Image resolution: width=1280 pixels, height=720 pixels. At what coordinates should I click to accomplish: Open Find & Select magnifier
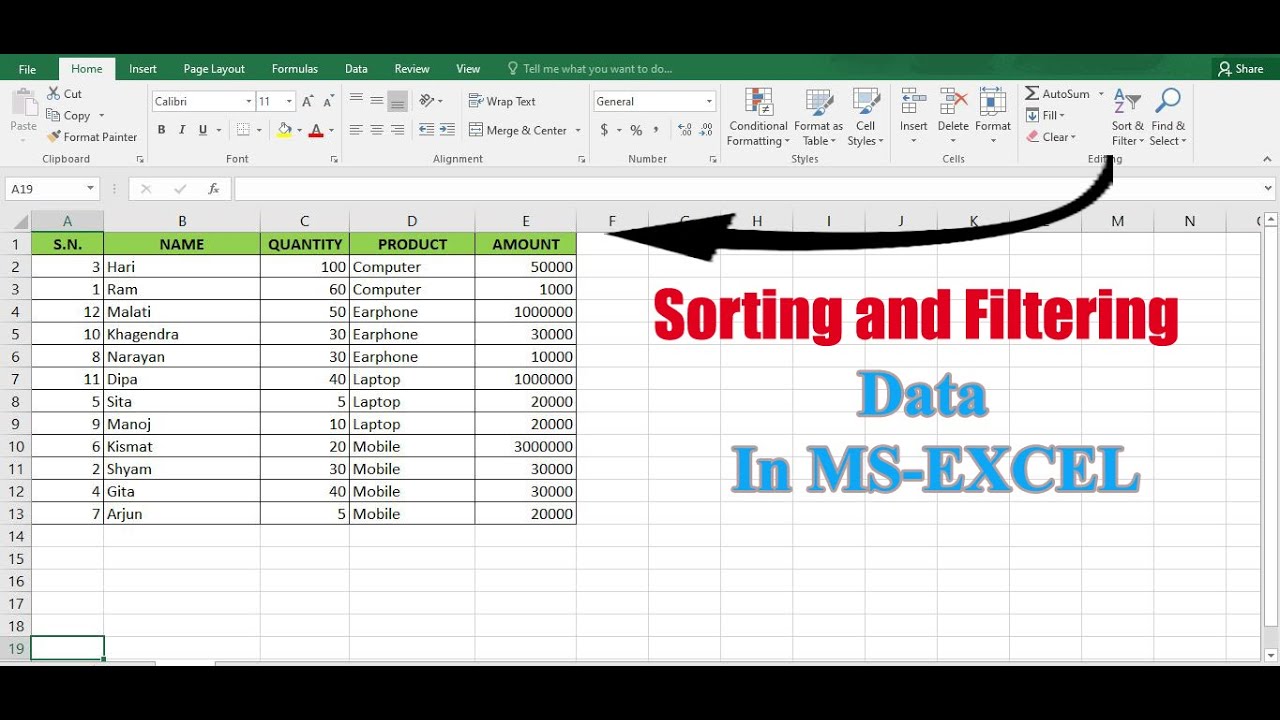point(1168,117)
